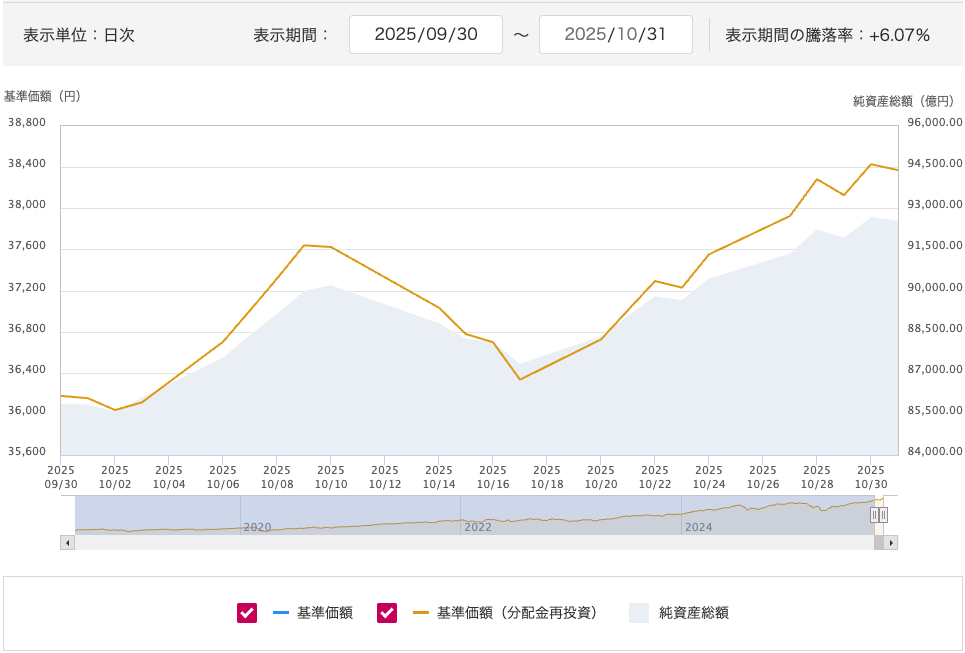Click the 純資産総額 legend color swatch

(x=638, y=613)
